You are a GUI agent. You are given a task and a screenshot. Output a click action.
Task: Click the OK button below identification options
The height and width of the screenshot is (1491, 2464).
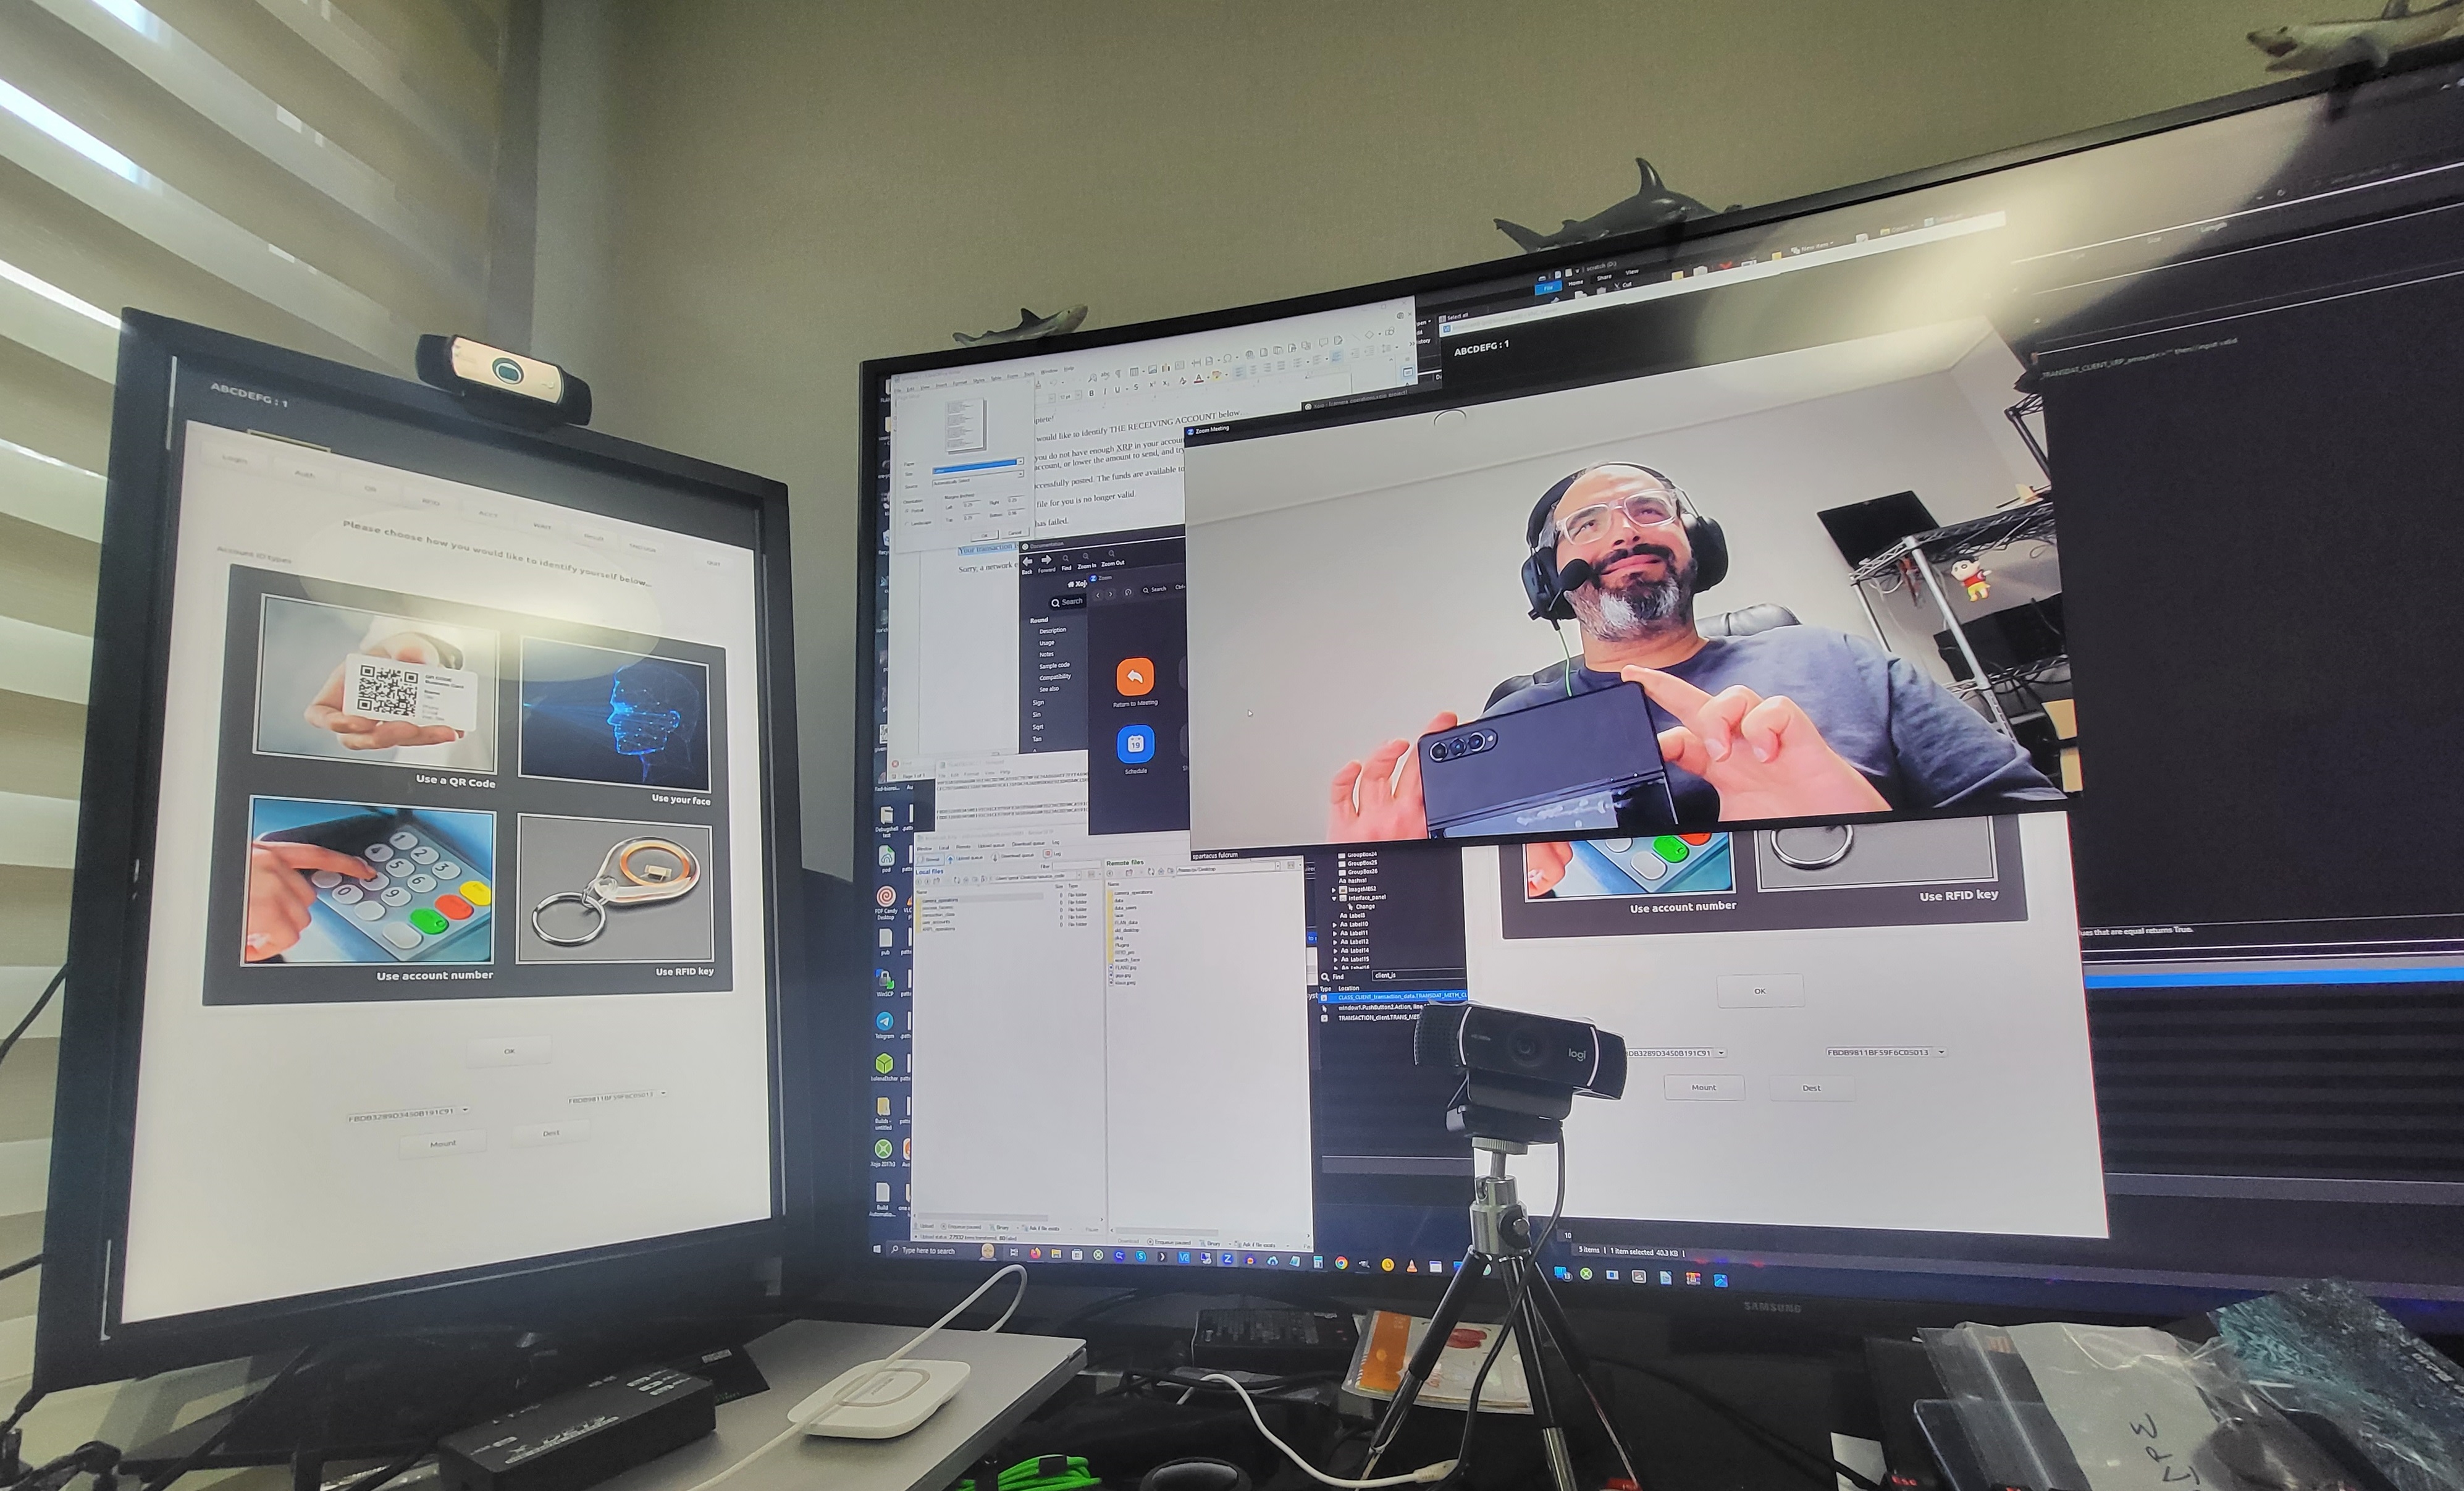tap(509, 1051)
